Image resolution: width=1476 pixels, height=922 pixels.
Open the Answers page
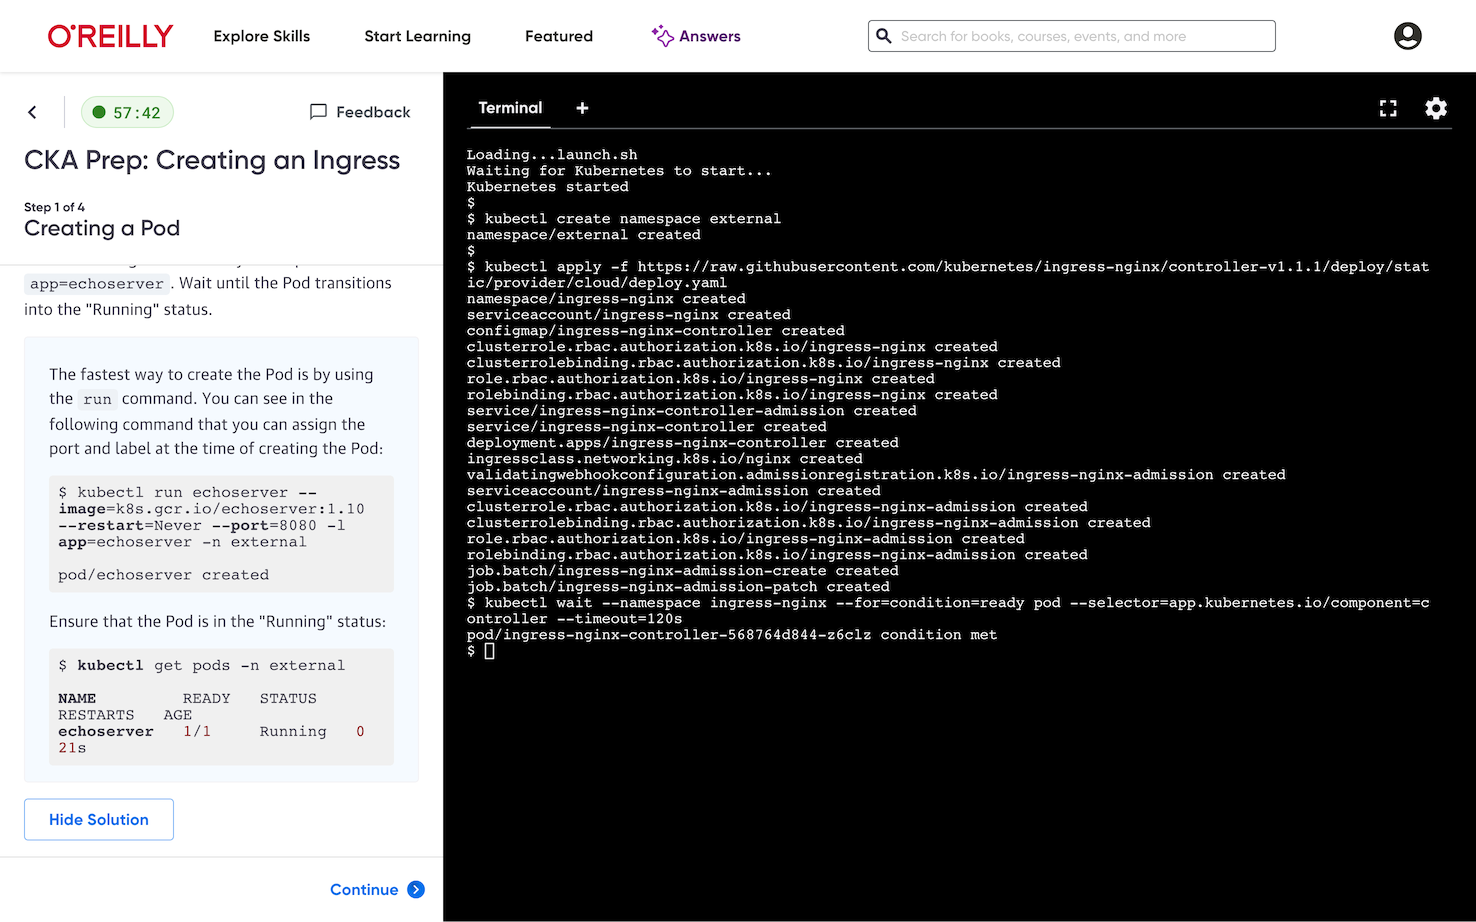[x=709, y=36]
